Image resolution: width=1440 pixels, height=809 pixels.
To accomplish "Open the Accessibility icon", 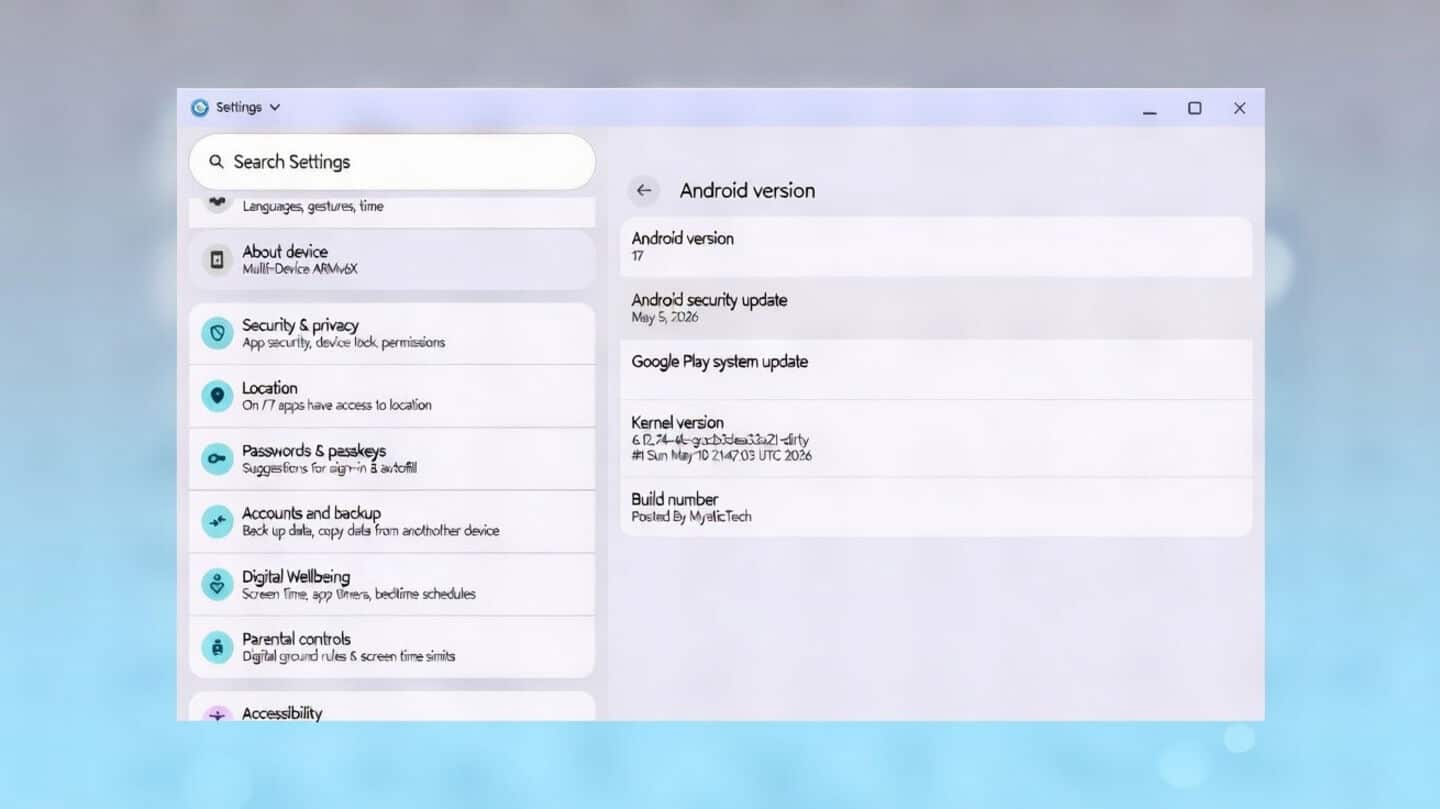I will pos(217,713).
